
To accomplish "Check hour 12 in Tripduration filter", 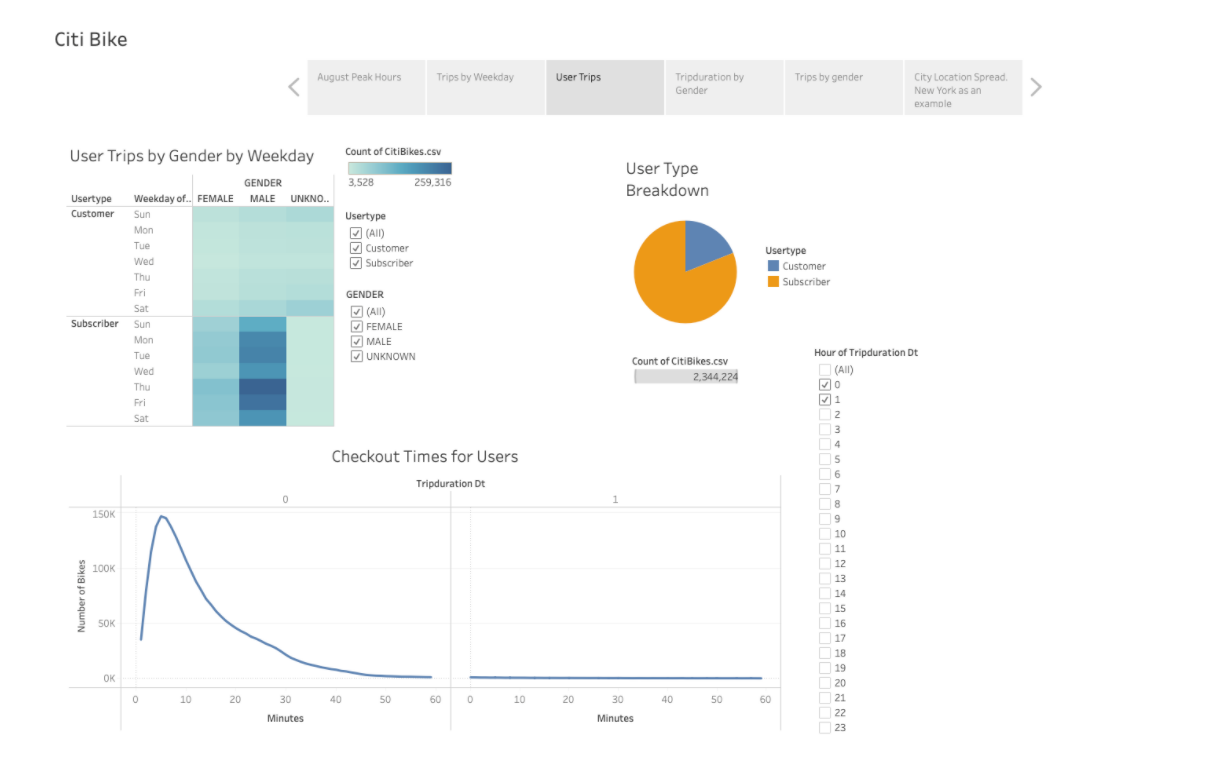I will (825, 563).
